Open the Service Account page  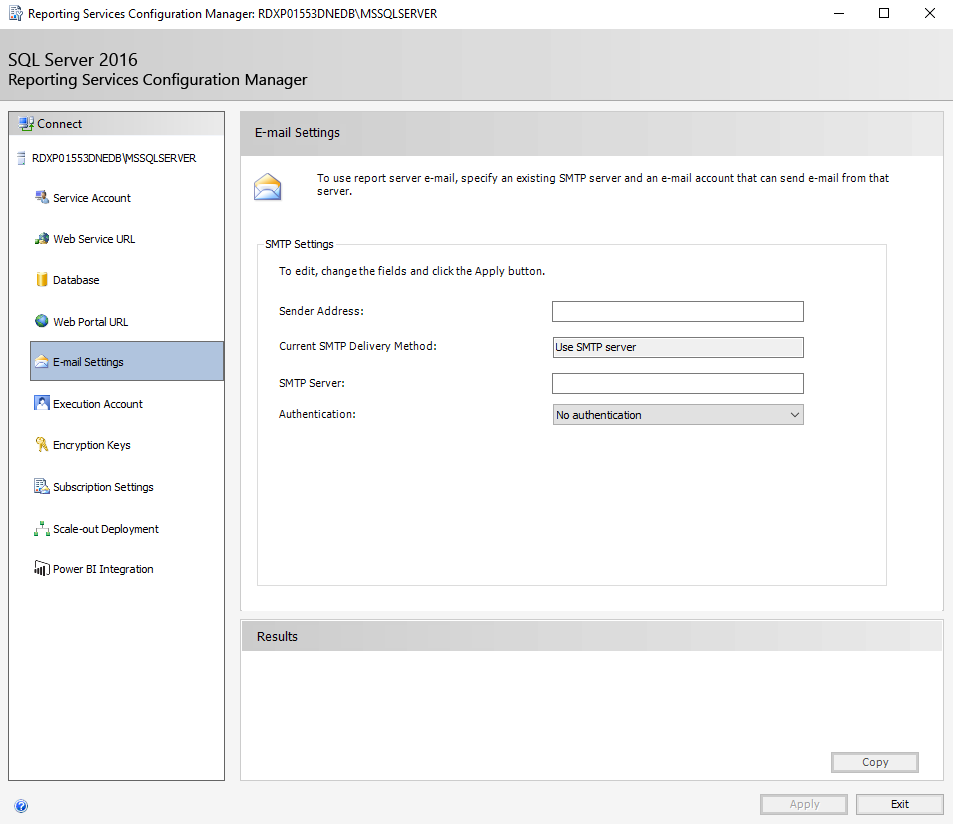click(x=92, y=198)
